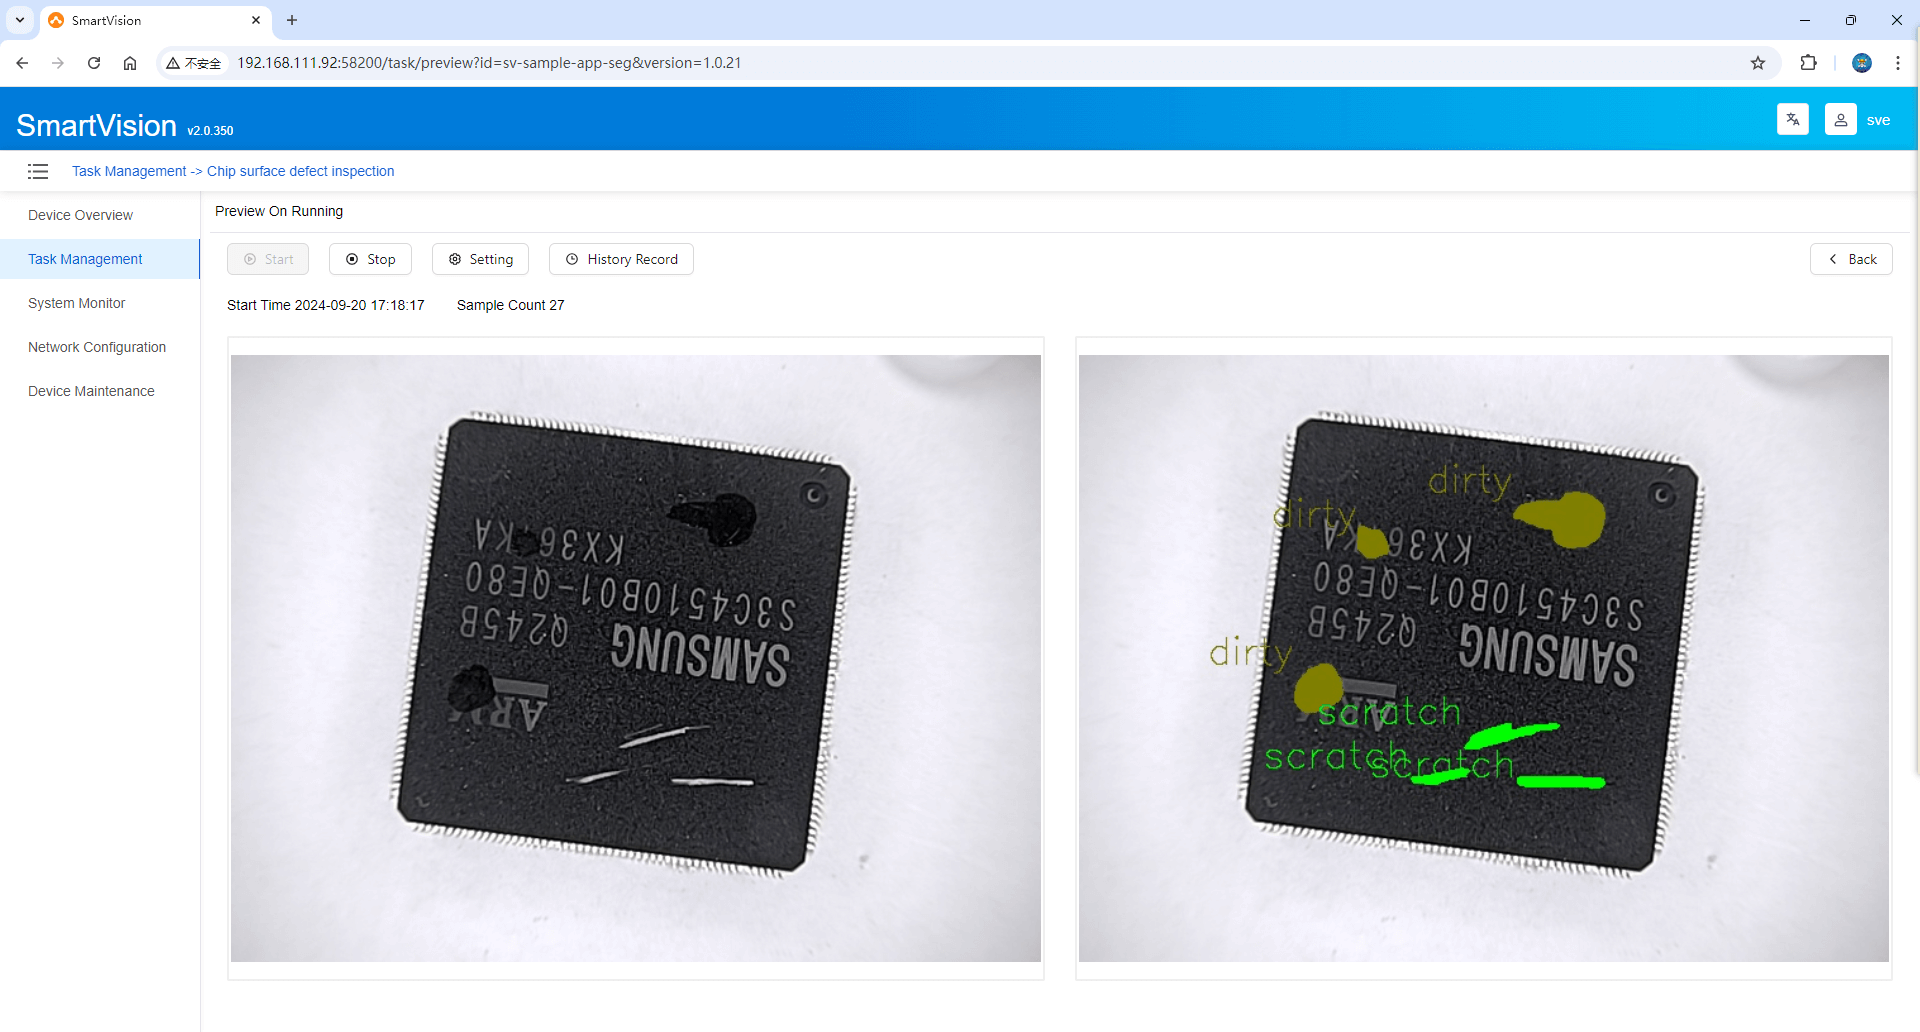Click the disabled Start button
Image resolution: width=1920 pixels, height=1032 pixels.
point(268,259)
